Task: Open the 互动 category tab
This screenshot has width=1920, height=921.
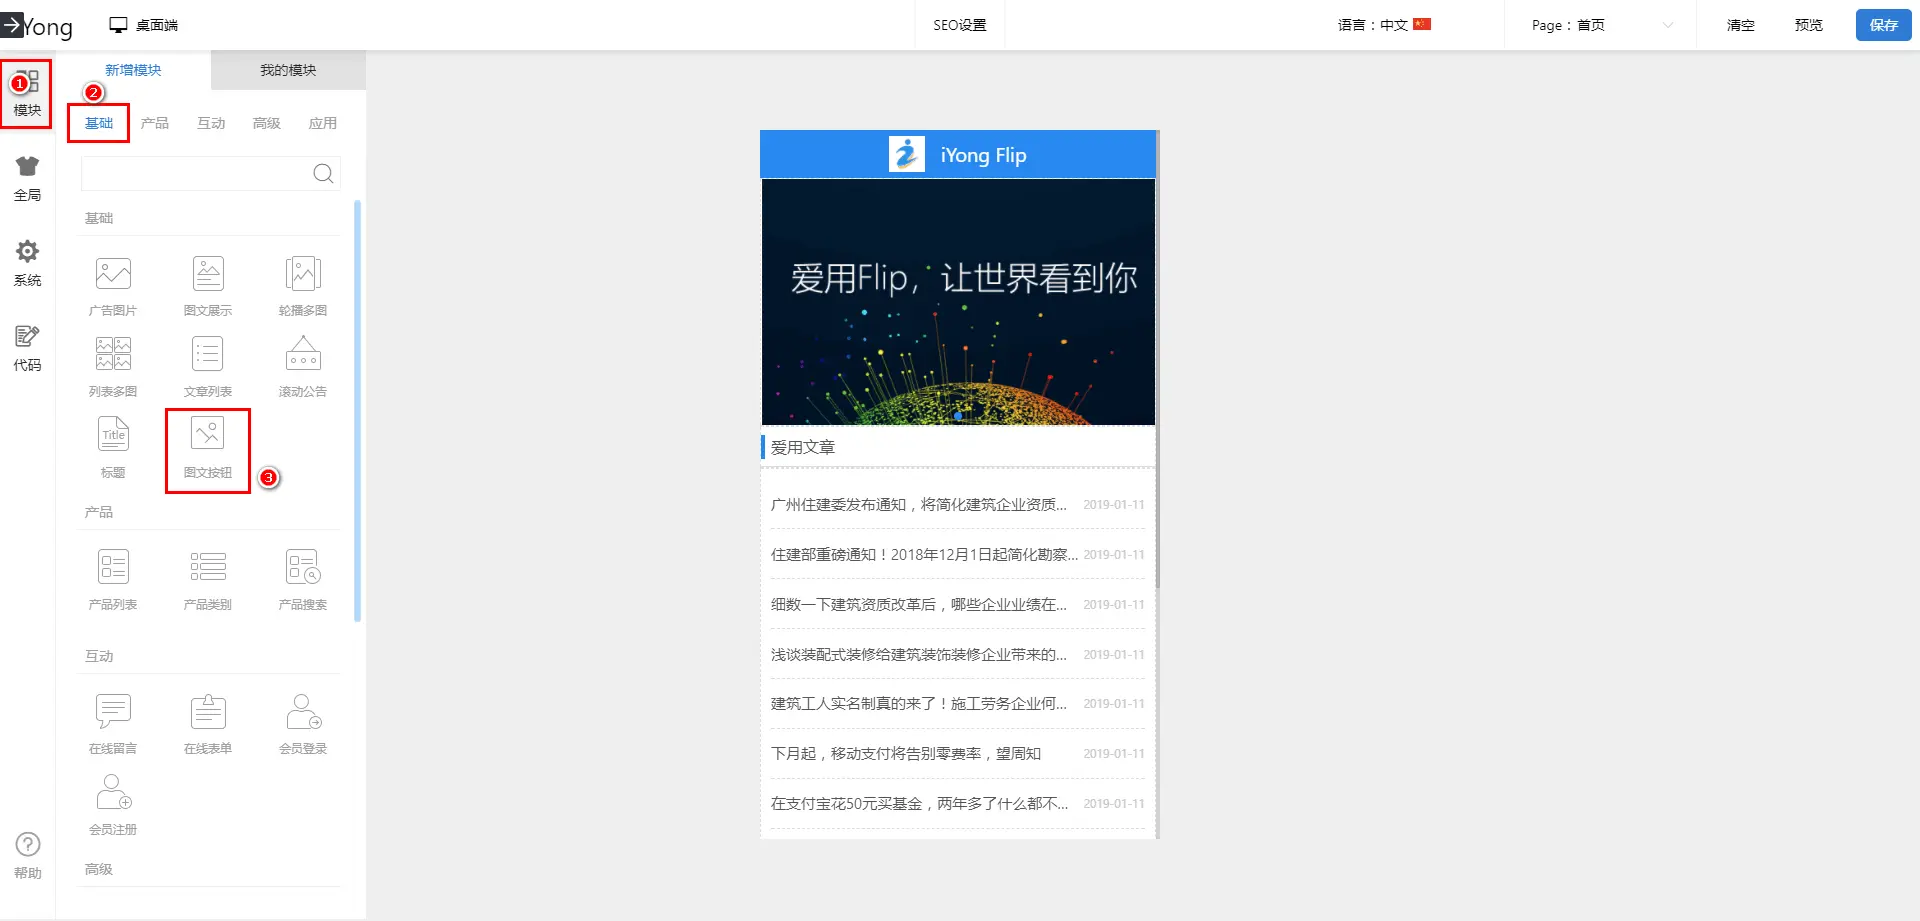Action: coord(211,123)
